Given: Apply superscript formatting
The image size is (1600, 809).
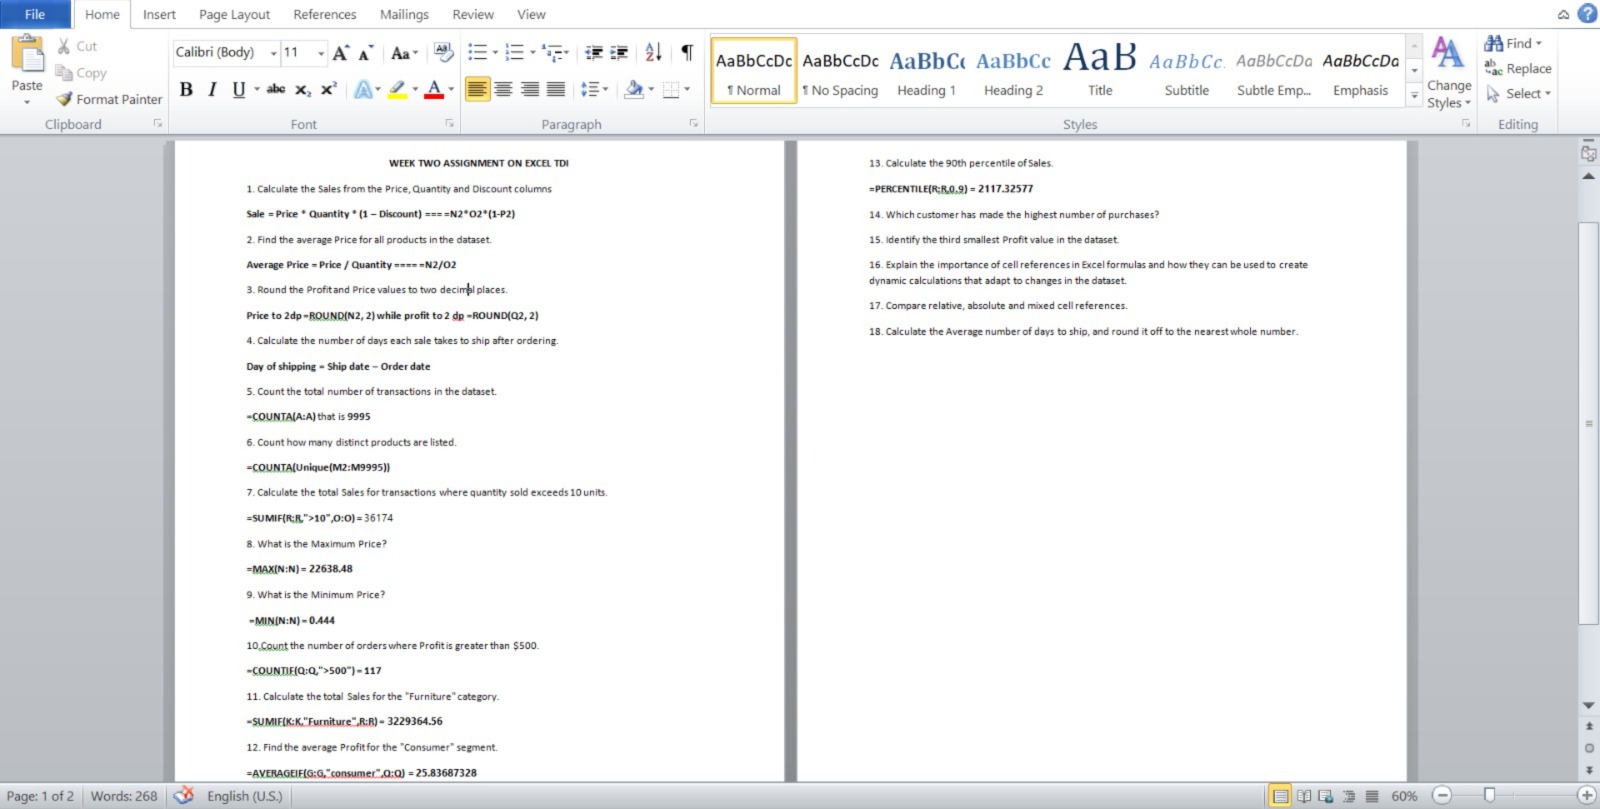Looking at the screenshot, I should click(x=329, y=89).
